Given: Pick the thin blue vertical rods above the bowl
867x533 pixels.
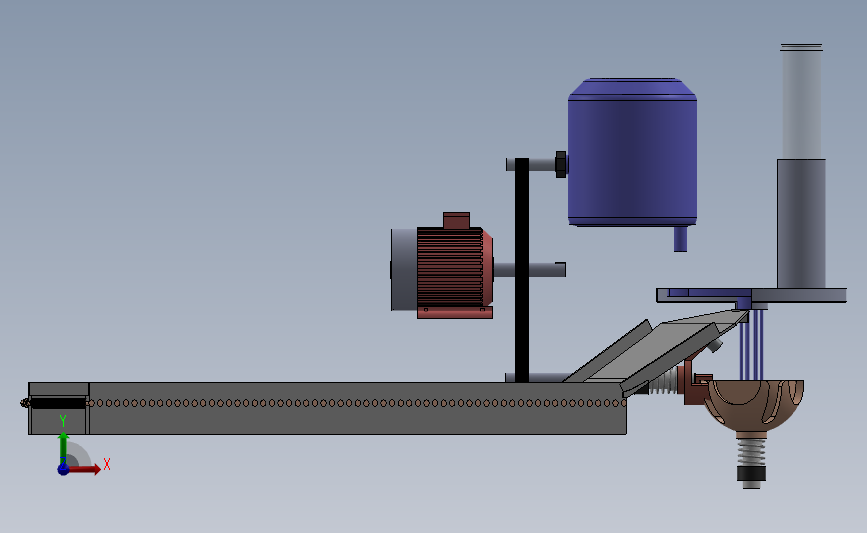Looking at the screenshot, I should click(752, 344).
